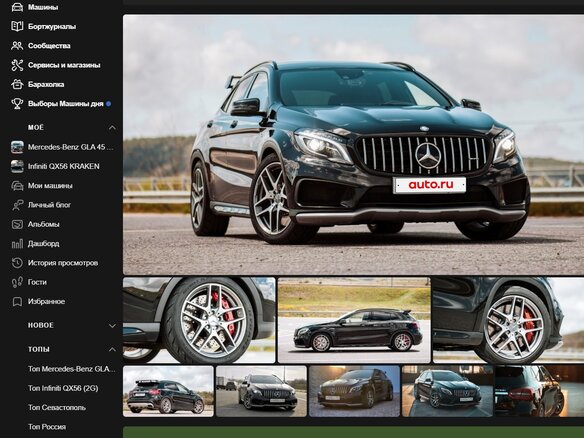584x438 pixels.
Task: Open the low-angle front-left Mercedes thumbnail
Action: coord(447,391)
